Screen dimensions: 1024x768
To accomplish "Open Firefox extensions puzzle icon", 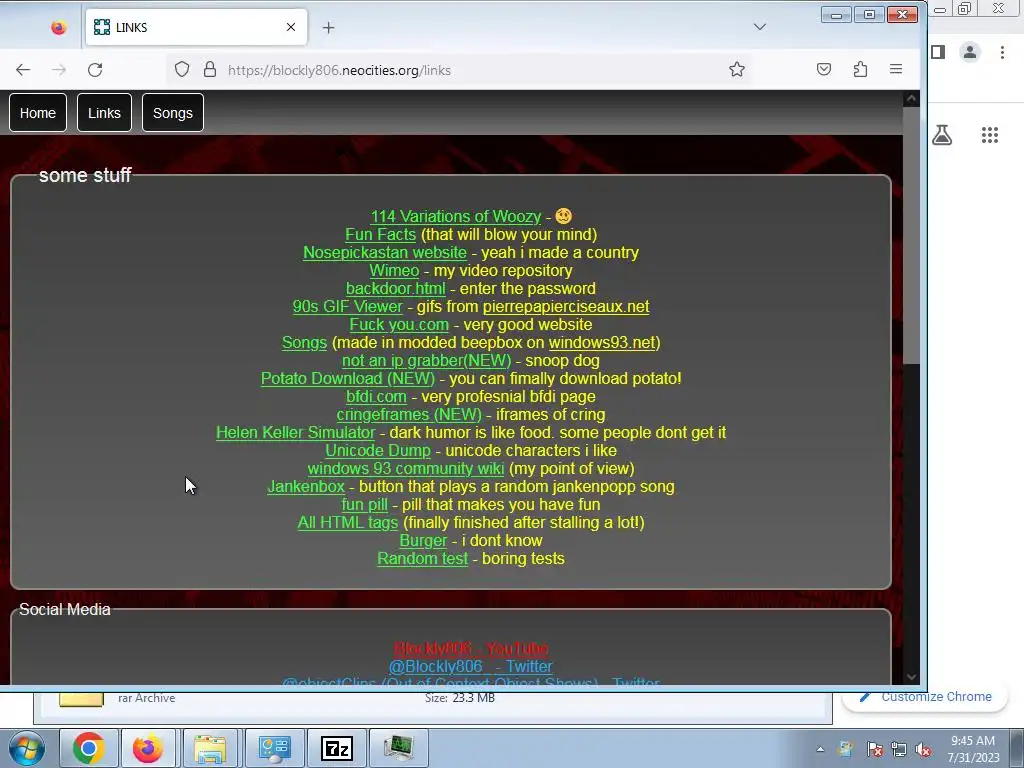I will click(x=861, y=69).
